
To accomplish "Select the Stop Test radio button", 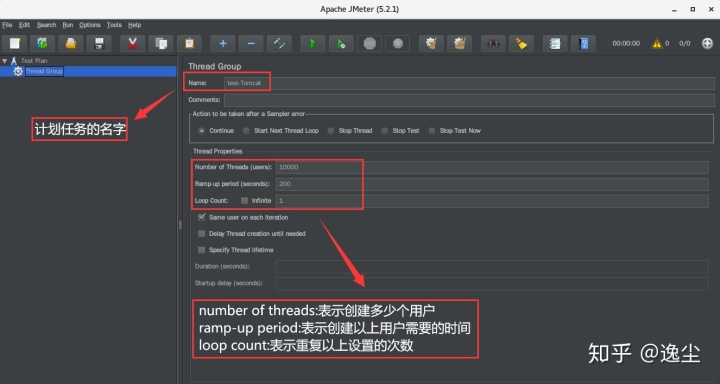I will [384, 130].
